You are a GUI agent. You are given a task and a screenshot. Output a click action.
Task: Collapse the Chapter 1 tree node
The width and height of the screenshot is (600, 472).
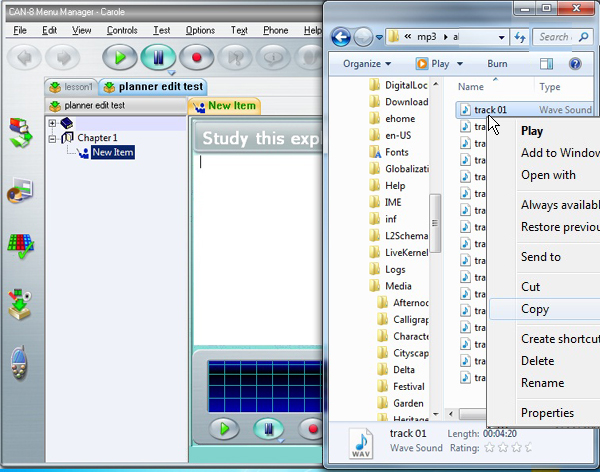(53, 138)
